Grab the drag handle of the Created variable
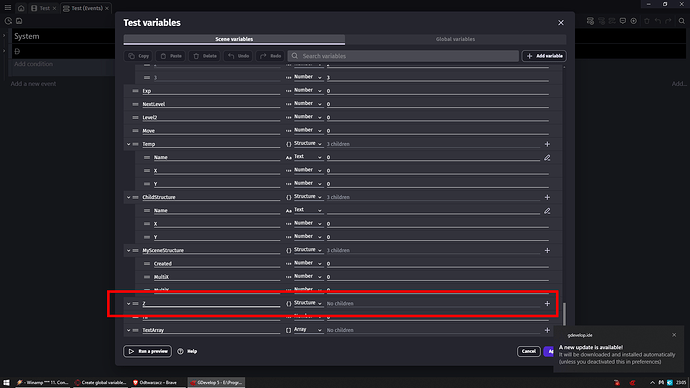690x388 pixels. [147, 264]
